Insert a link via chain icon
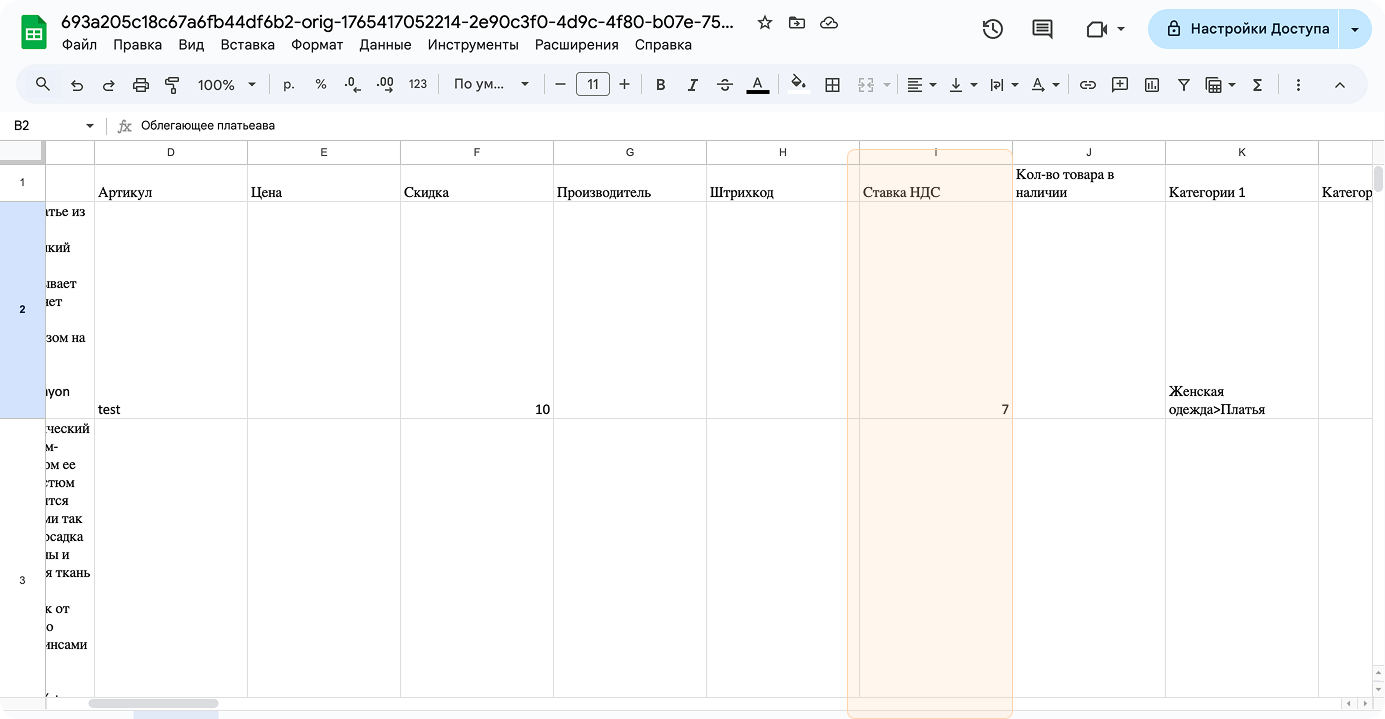1385x719 pixels. (1088, 85)
